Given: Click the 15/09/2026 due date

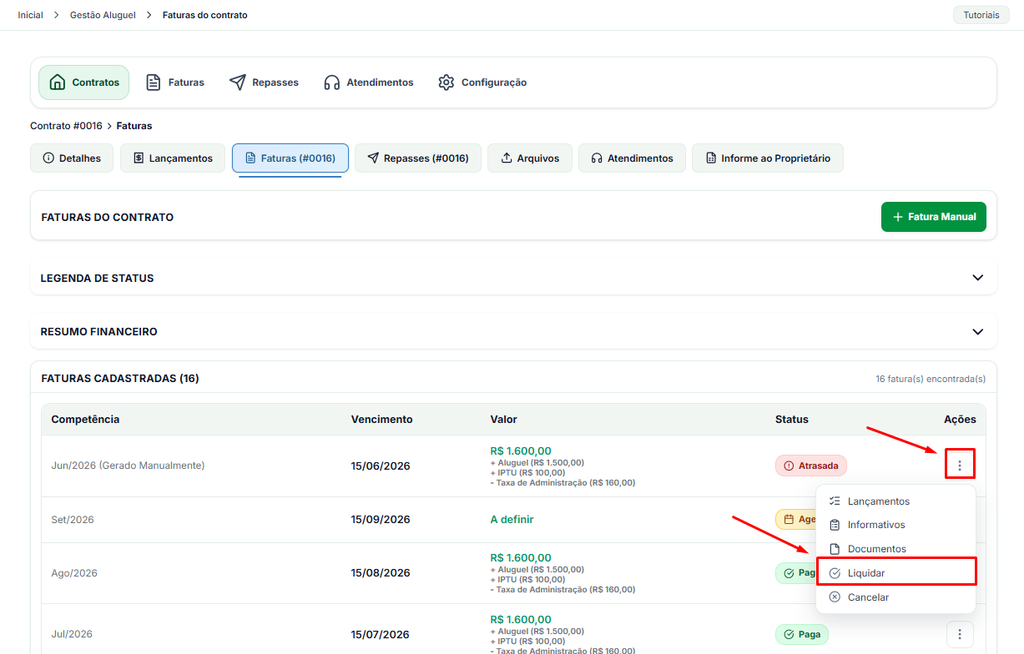Looking at the screenshot, I should pos(380,519).
